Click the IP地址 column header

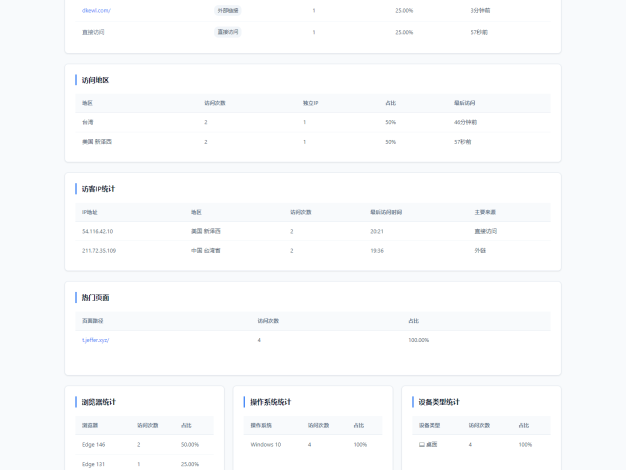(x=90, y=212)
